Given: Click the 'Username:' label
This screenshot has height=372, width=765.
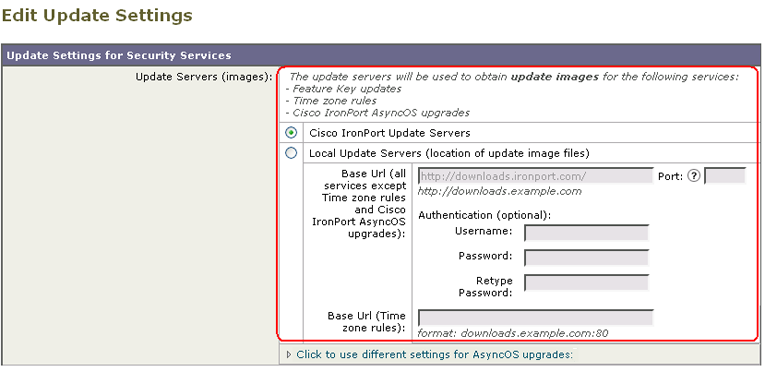Looking at the screenshot, I should pyautogui.click(x=483, y=231).
